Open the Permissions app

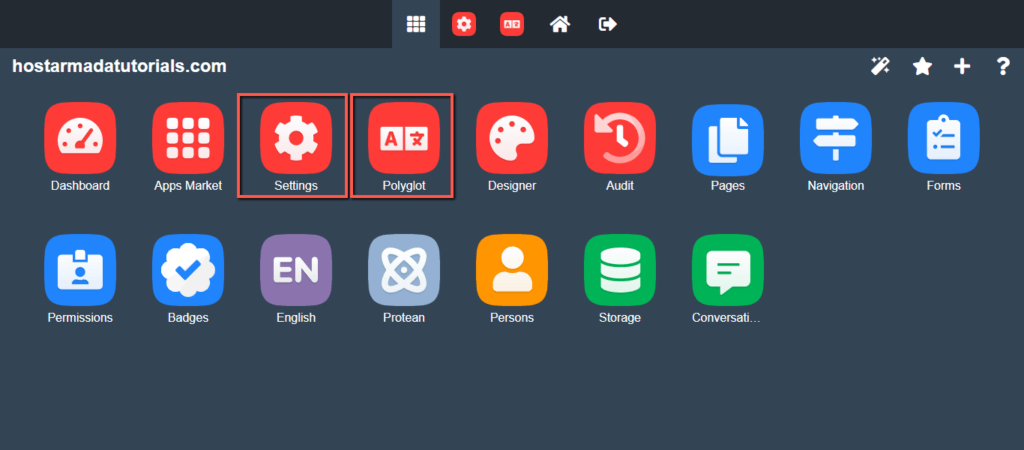pyautogui.click(x=80, y=270)
